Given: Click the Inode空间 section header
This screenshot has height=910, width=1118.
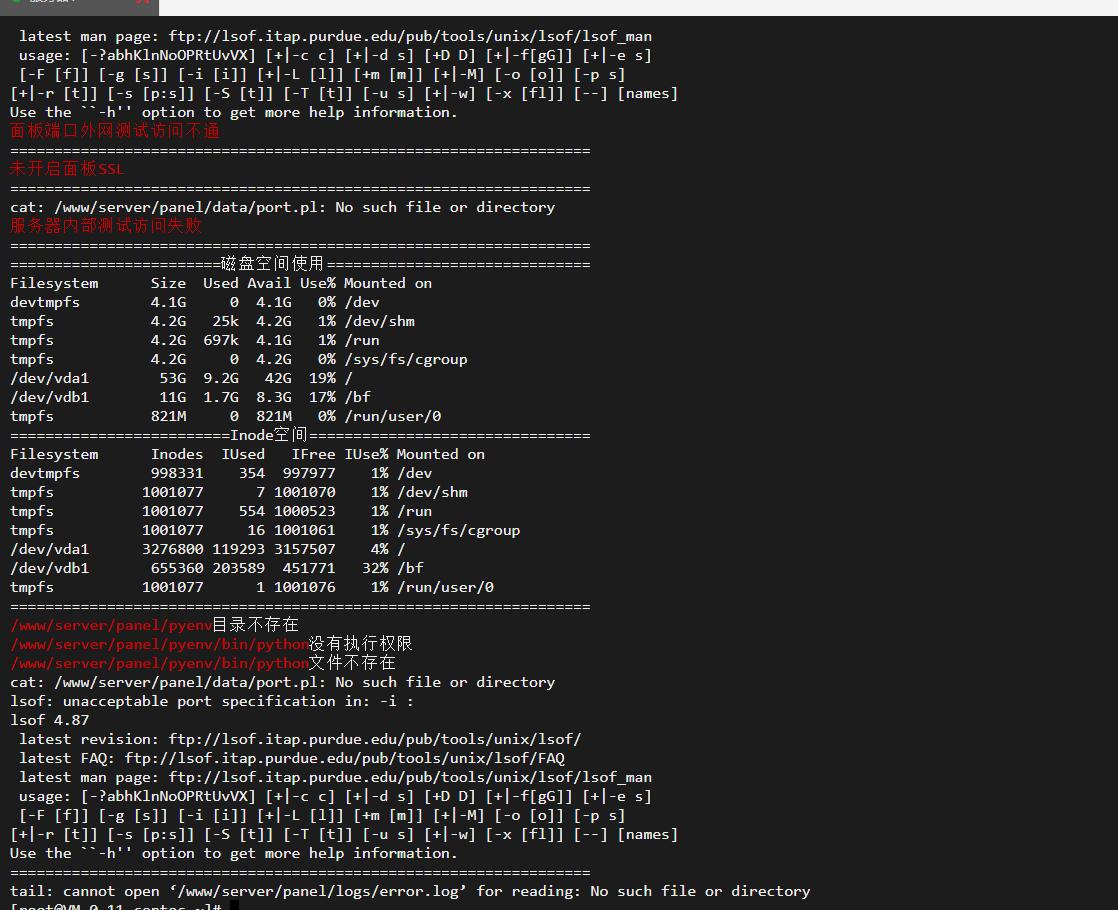Looking at the screenshot, I should click(268, 435).
